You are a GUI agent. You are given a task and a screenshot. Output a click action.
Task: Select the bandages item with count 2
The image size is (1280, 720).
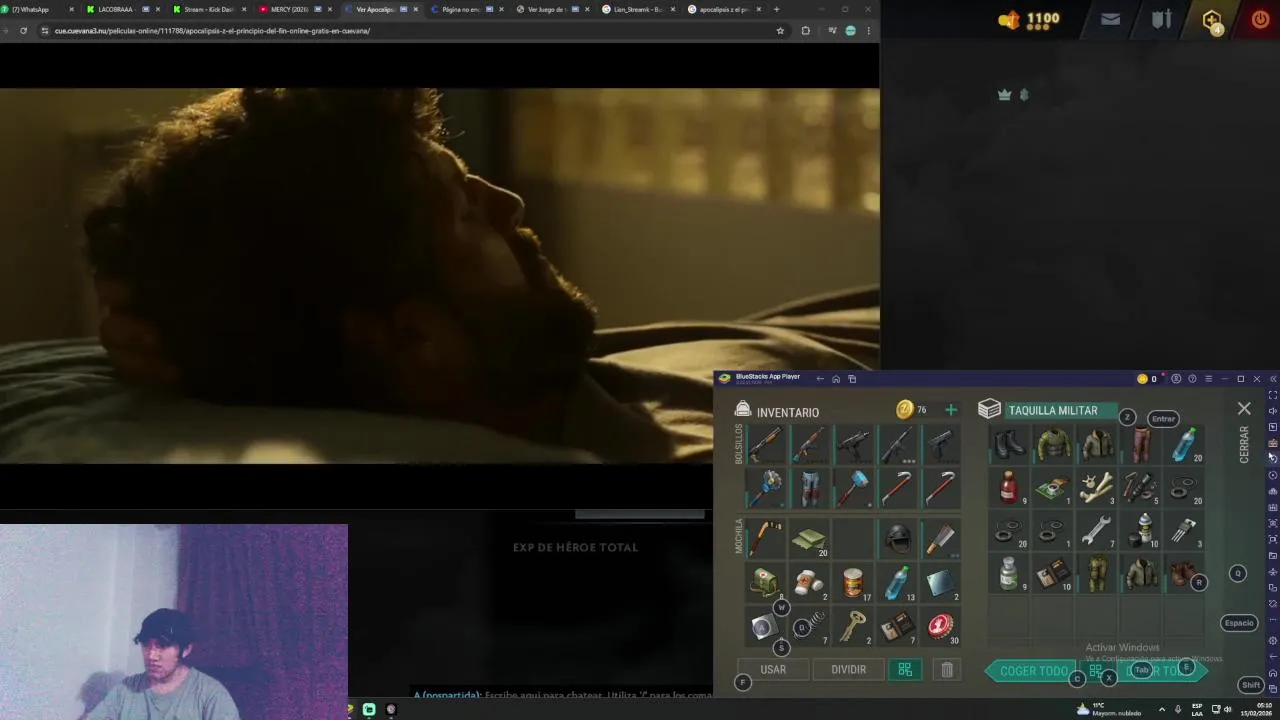coord(809,583)
